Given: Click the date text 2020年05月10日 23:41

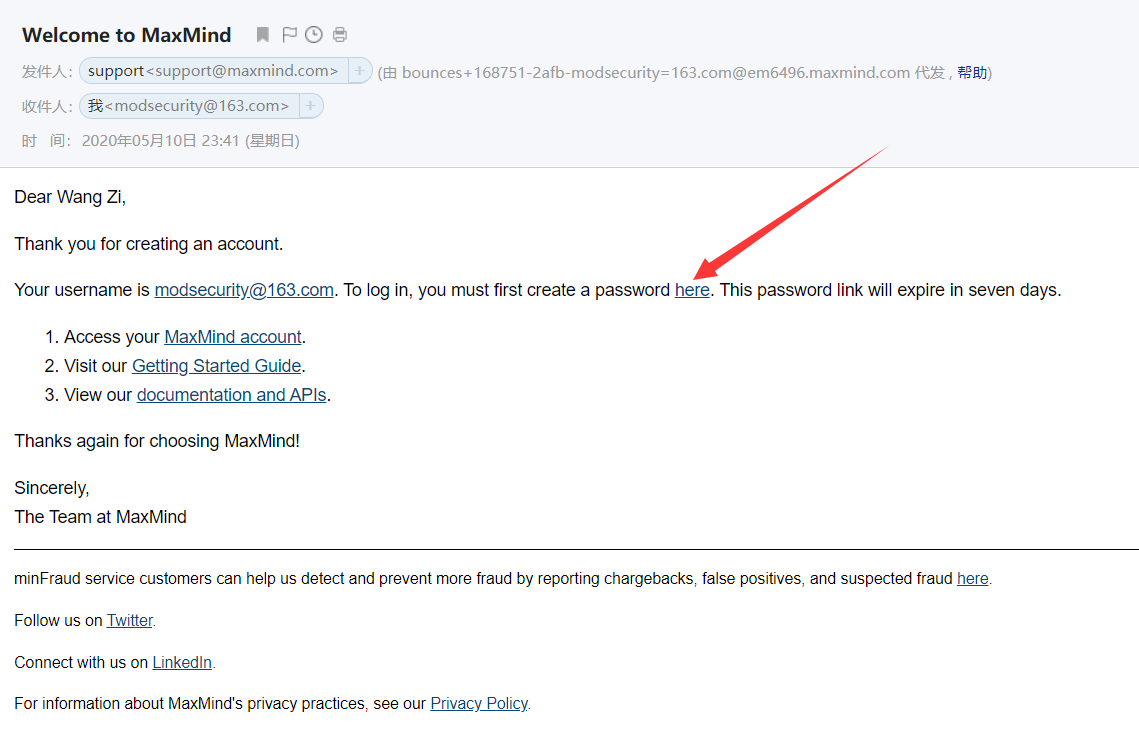Looking at the screenshot, I should tap(161, 141).
